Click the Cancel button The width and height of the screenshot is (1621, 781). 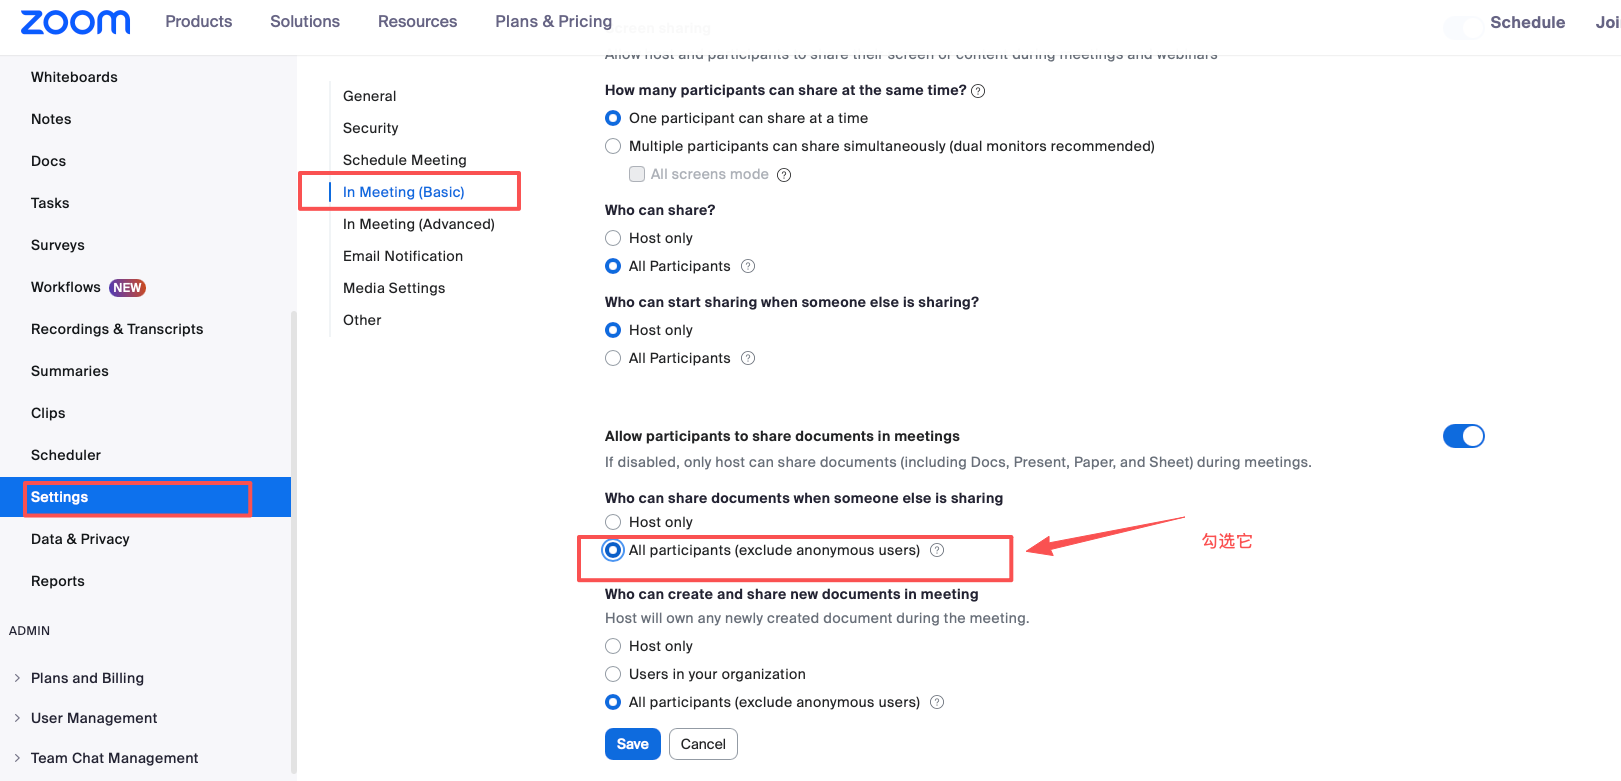pos(703,744)
